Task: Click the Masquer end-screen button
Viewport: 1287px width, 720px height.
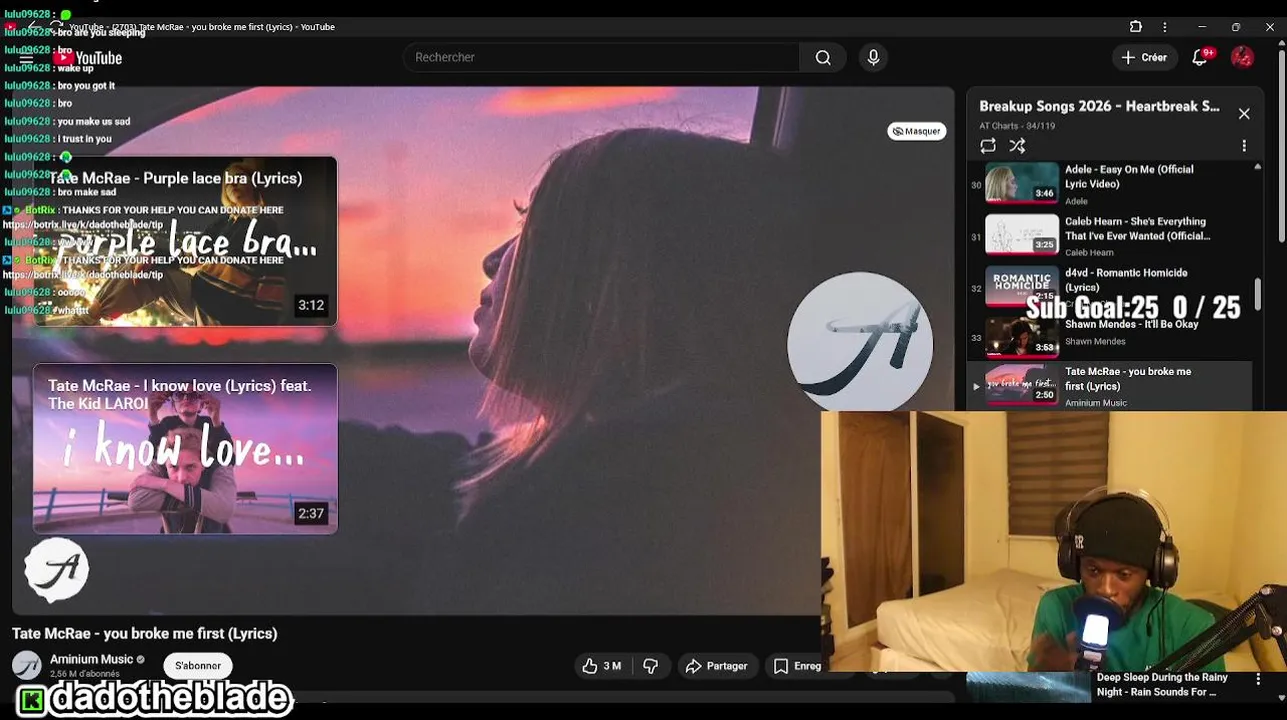Action: click(x=917, y=131)
